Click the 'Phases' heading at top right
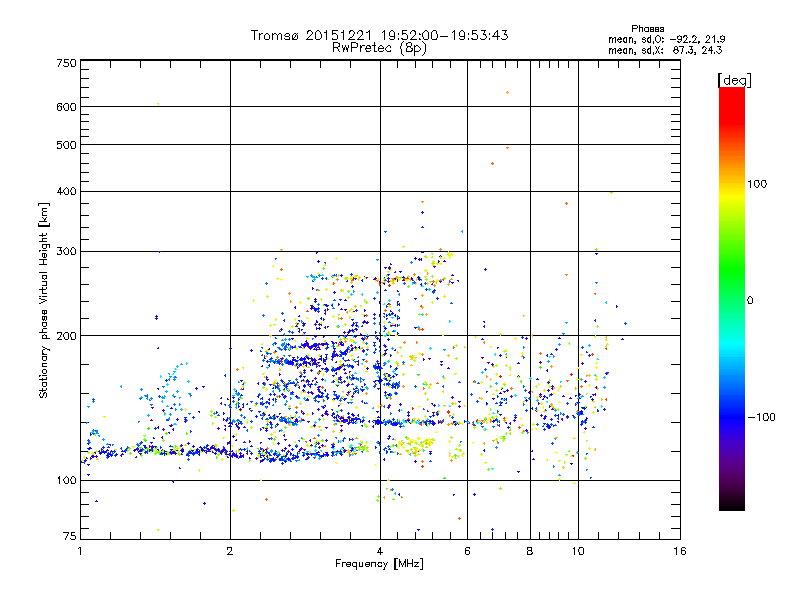The image size is (800, 600). 647,29
